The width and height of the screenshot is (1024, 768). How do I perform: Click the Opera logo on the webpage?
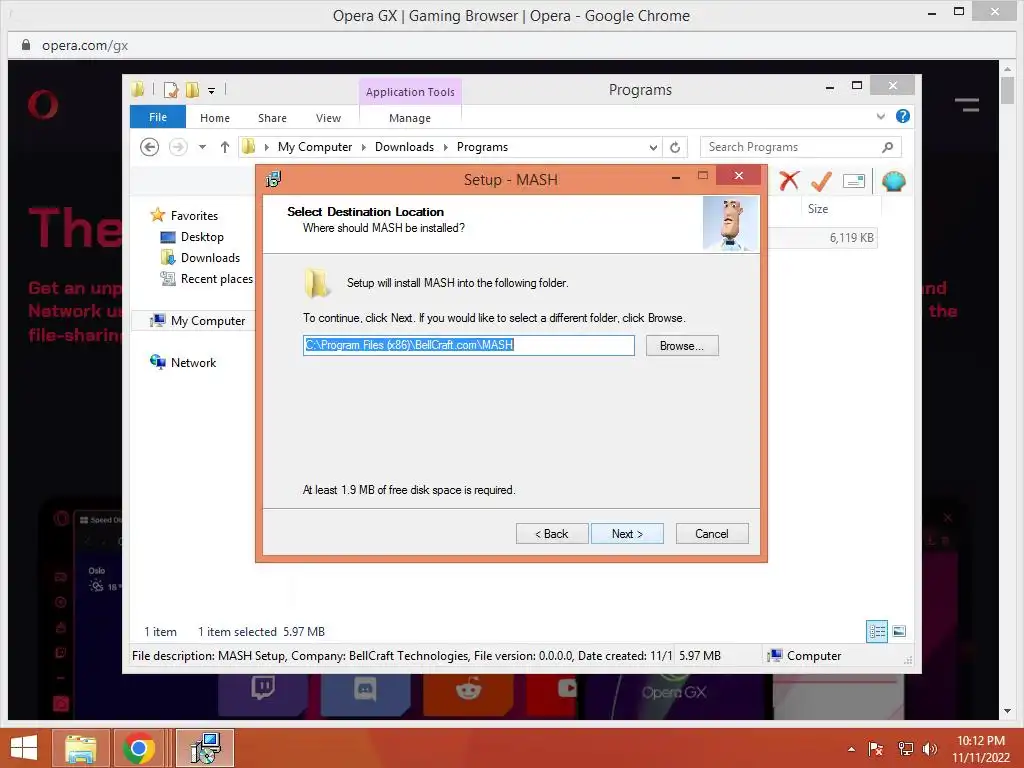point(43,104)
